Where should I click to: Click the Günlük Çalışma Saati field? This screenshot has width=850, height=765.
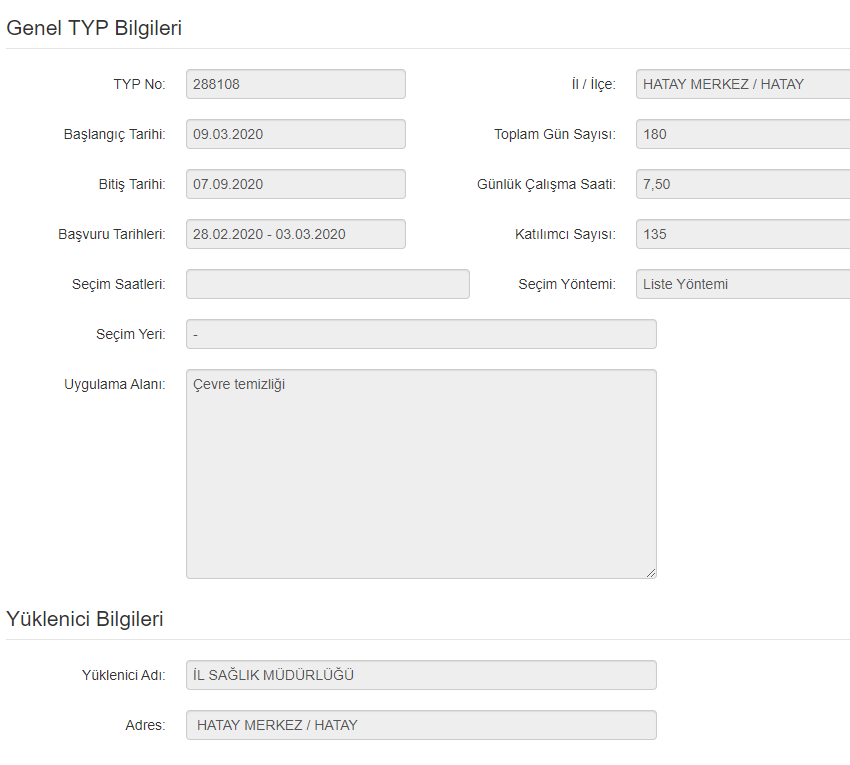point(742,184)
